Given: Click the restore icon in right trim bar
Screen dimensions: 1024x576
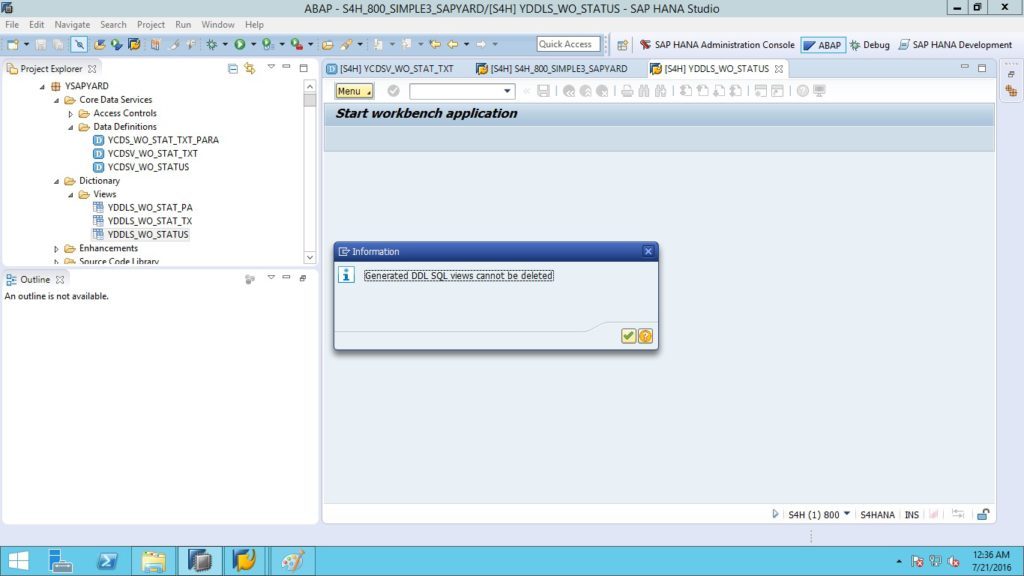Looking at the screenshot, I should point(1011,74).
